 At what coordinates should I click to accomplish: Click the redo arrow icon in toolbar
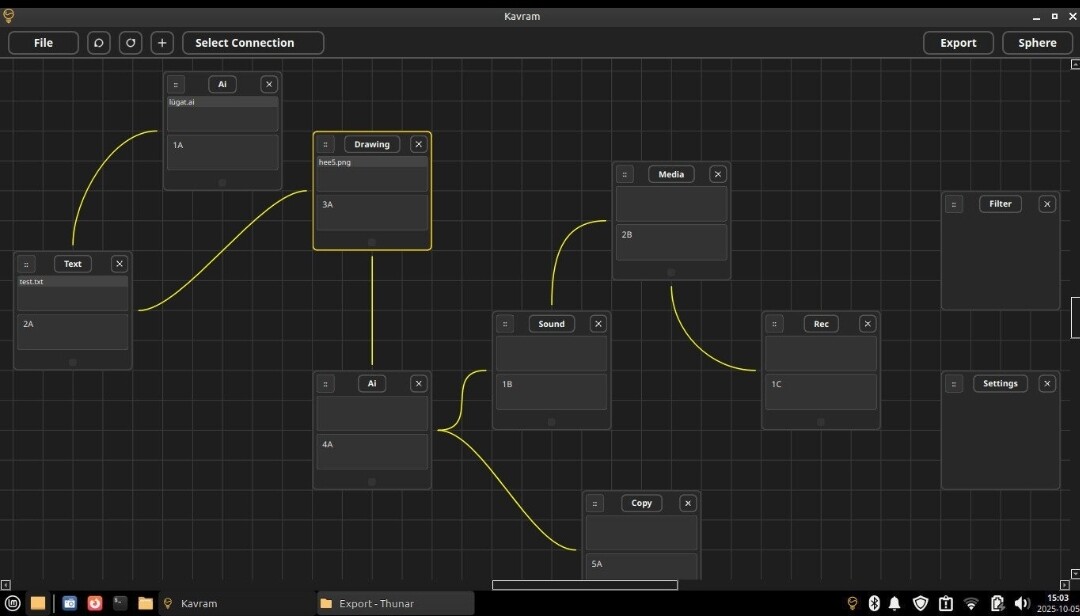(x=130, y=43)
